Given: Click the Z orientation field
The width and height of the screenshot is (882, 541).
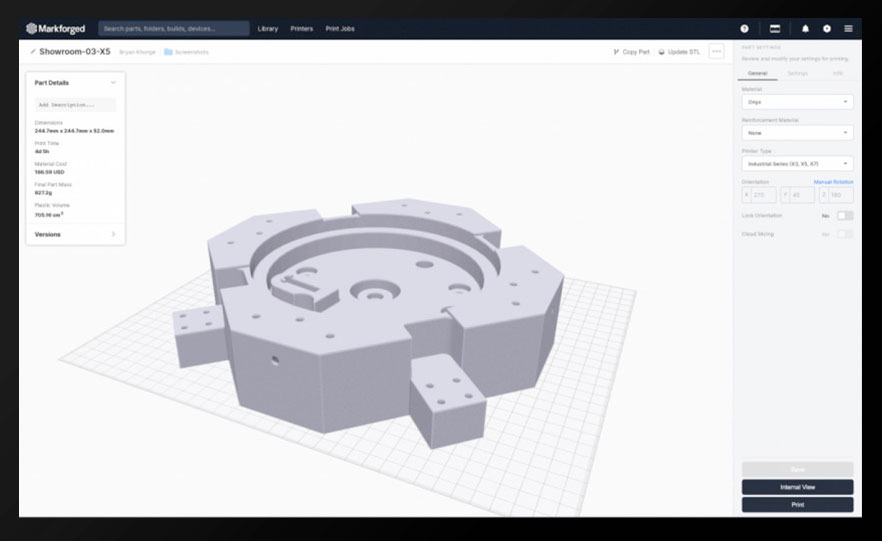Looking at the screenshot, I should (x=836, y=195).
